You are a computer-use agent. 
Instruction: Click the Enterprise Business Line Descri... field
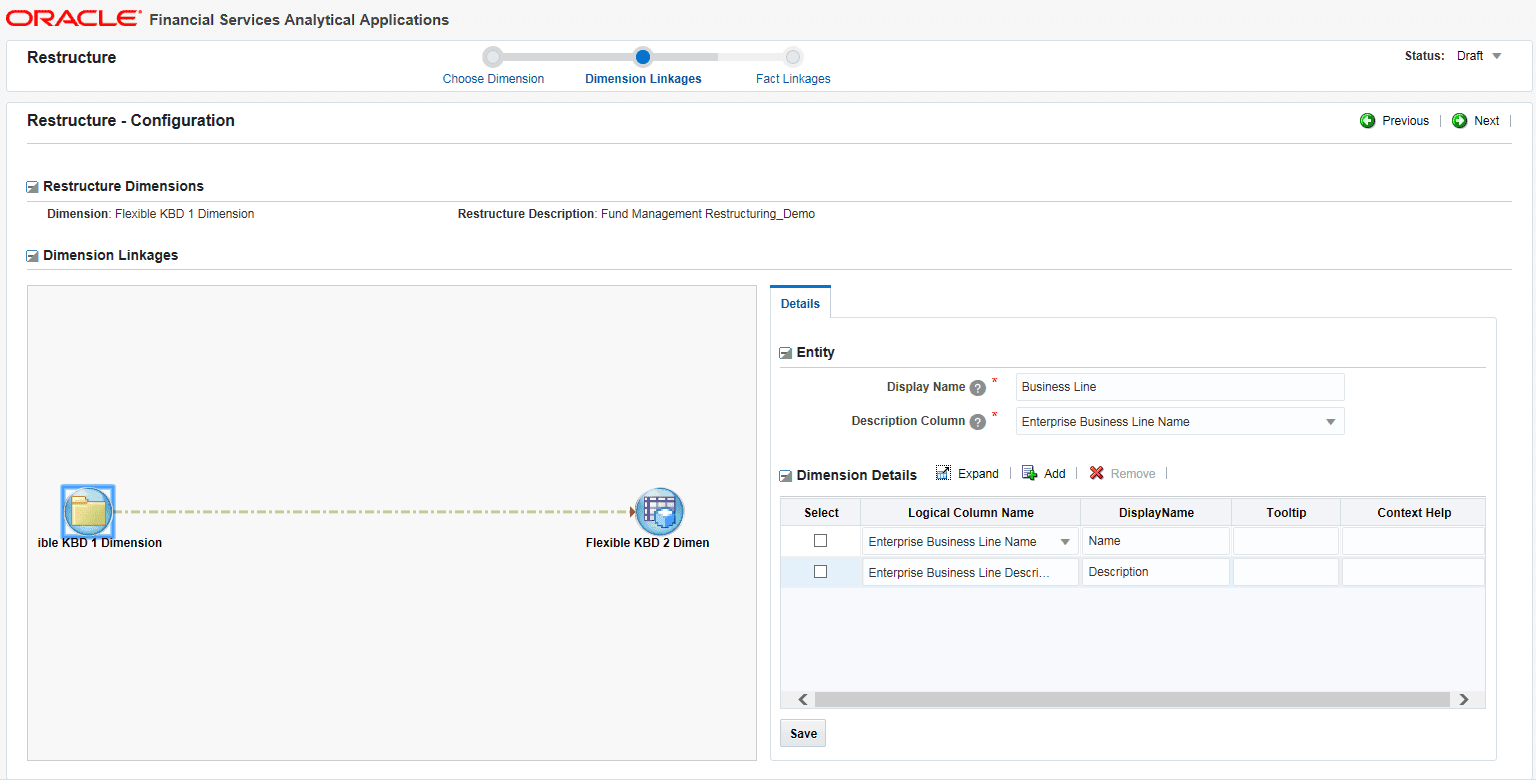(970, 572)
